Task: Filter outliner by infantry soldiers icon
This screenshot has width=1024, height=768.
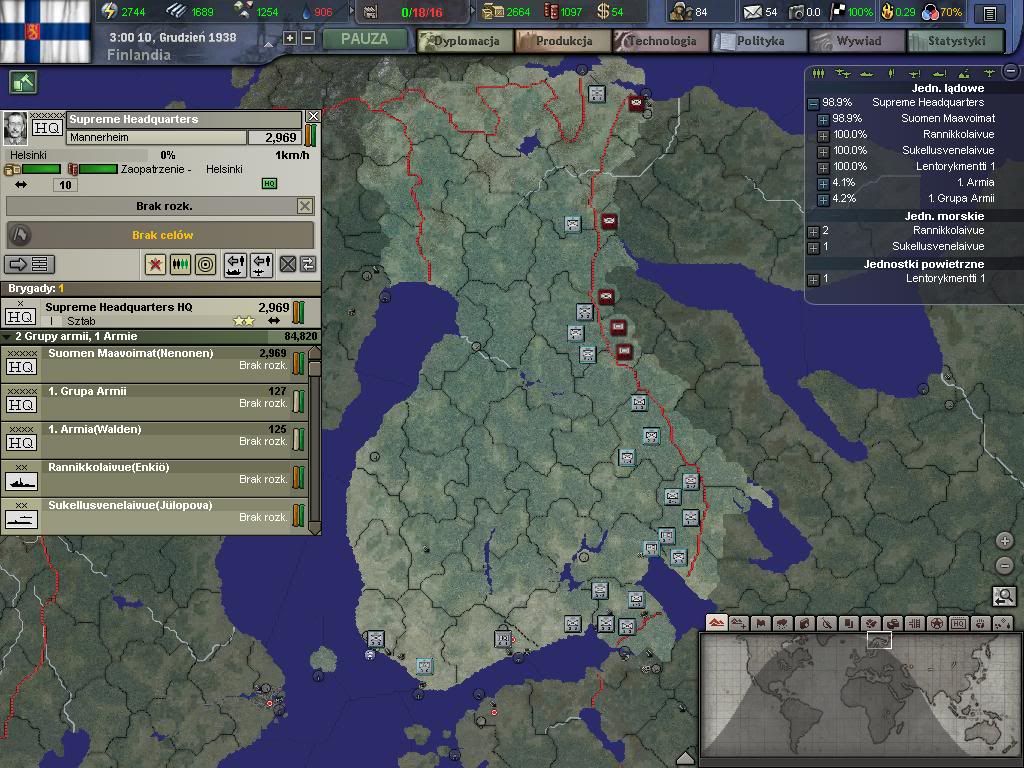Action: click(818, 73)
